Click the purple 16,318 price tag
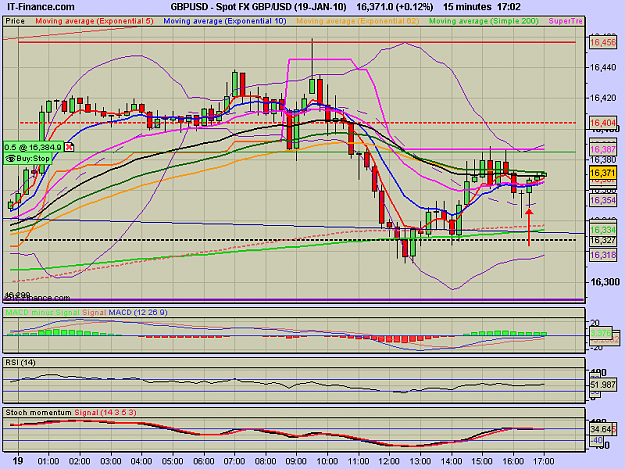 pyautogui.click(x=603, y=255)
